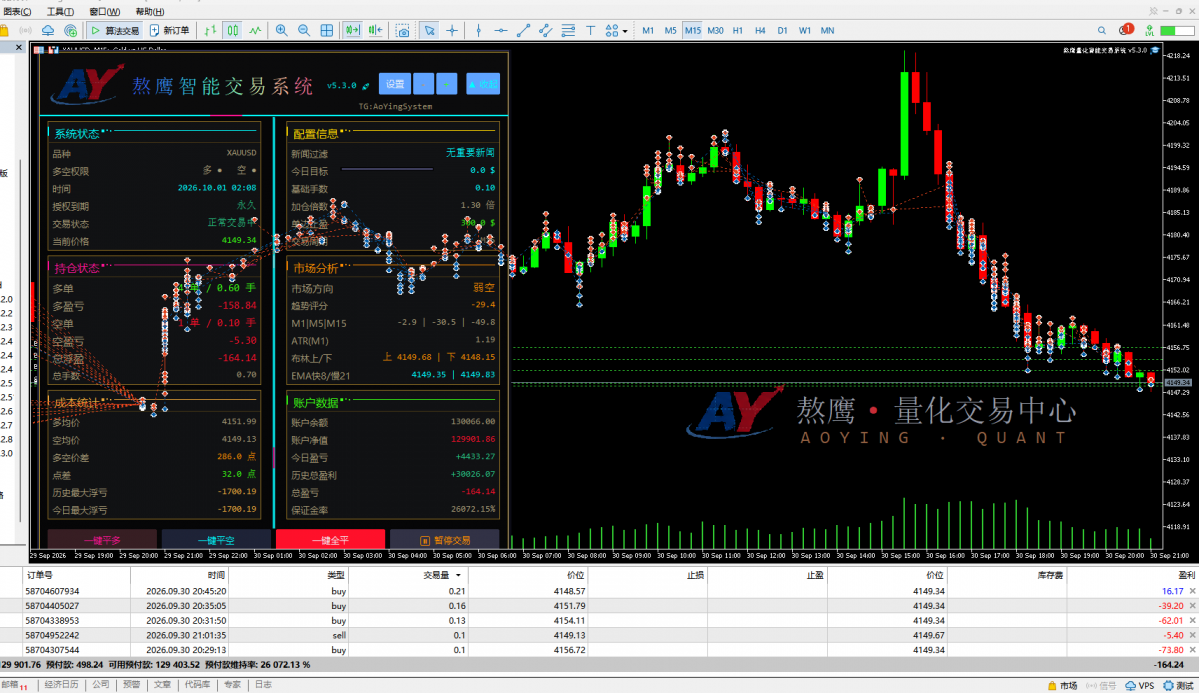Select the equidistant channel tool
The image size is (1199, 693).
(545, 31)
